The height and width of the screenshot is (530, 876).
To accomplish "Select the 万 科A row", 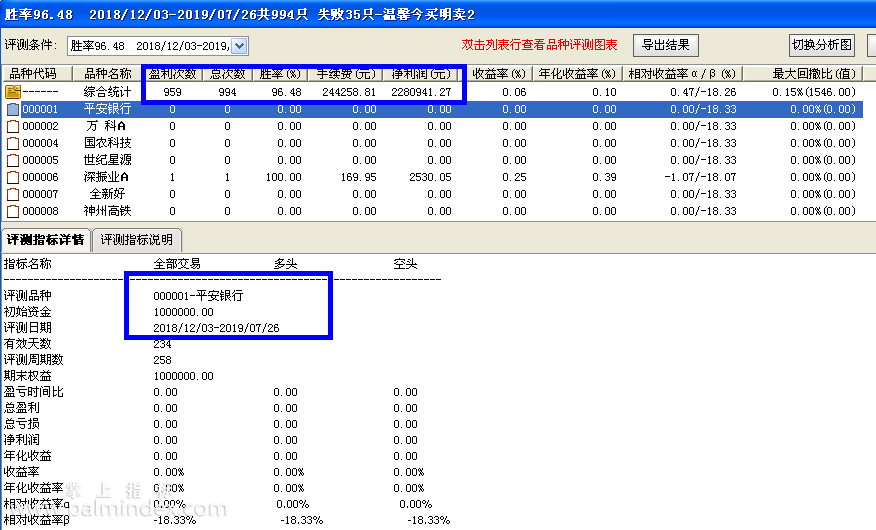I will 433,126.
